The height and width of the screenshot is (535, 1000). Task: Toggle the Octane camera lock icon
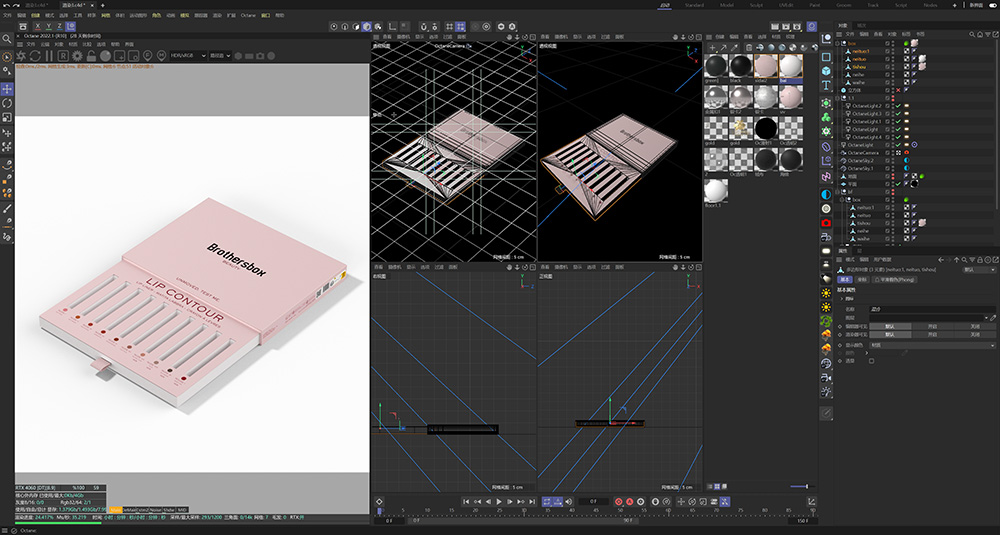pos(91,56)
